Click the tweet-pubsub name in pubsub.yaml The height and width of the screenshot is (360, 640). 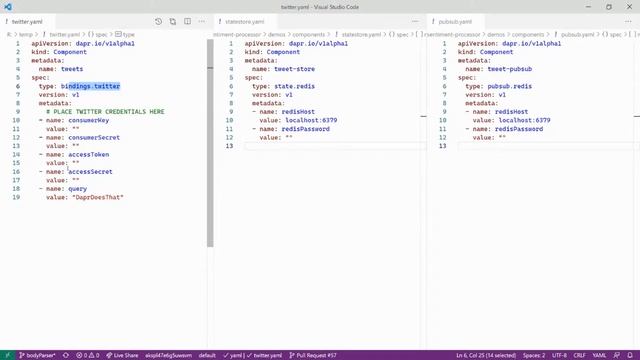pyautogui.click(x=510, y=69)
